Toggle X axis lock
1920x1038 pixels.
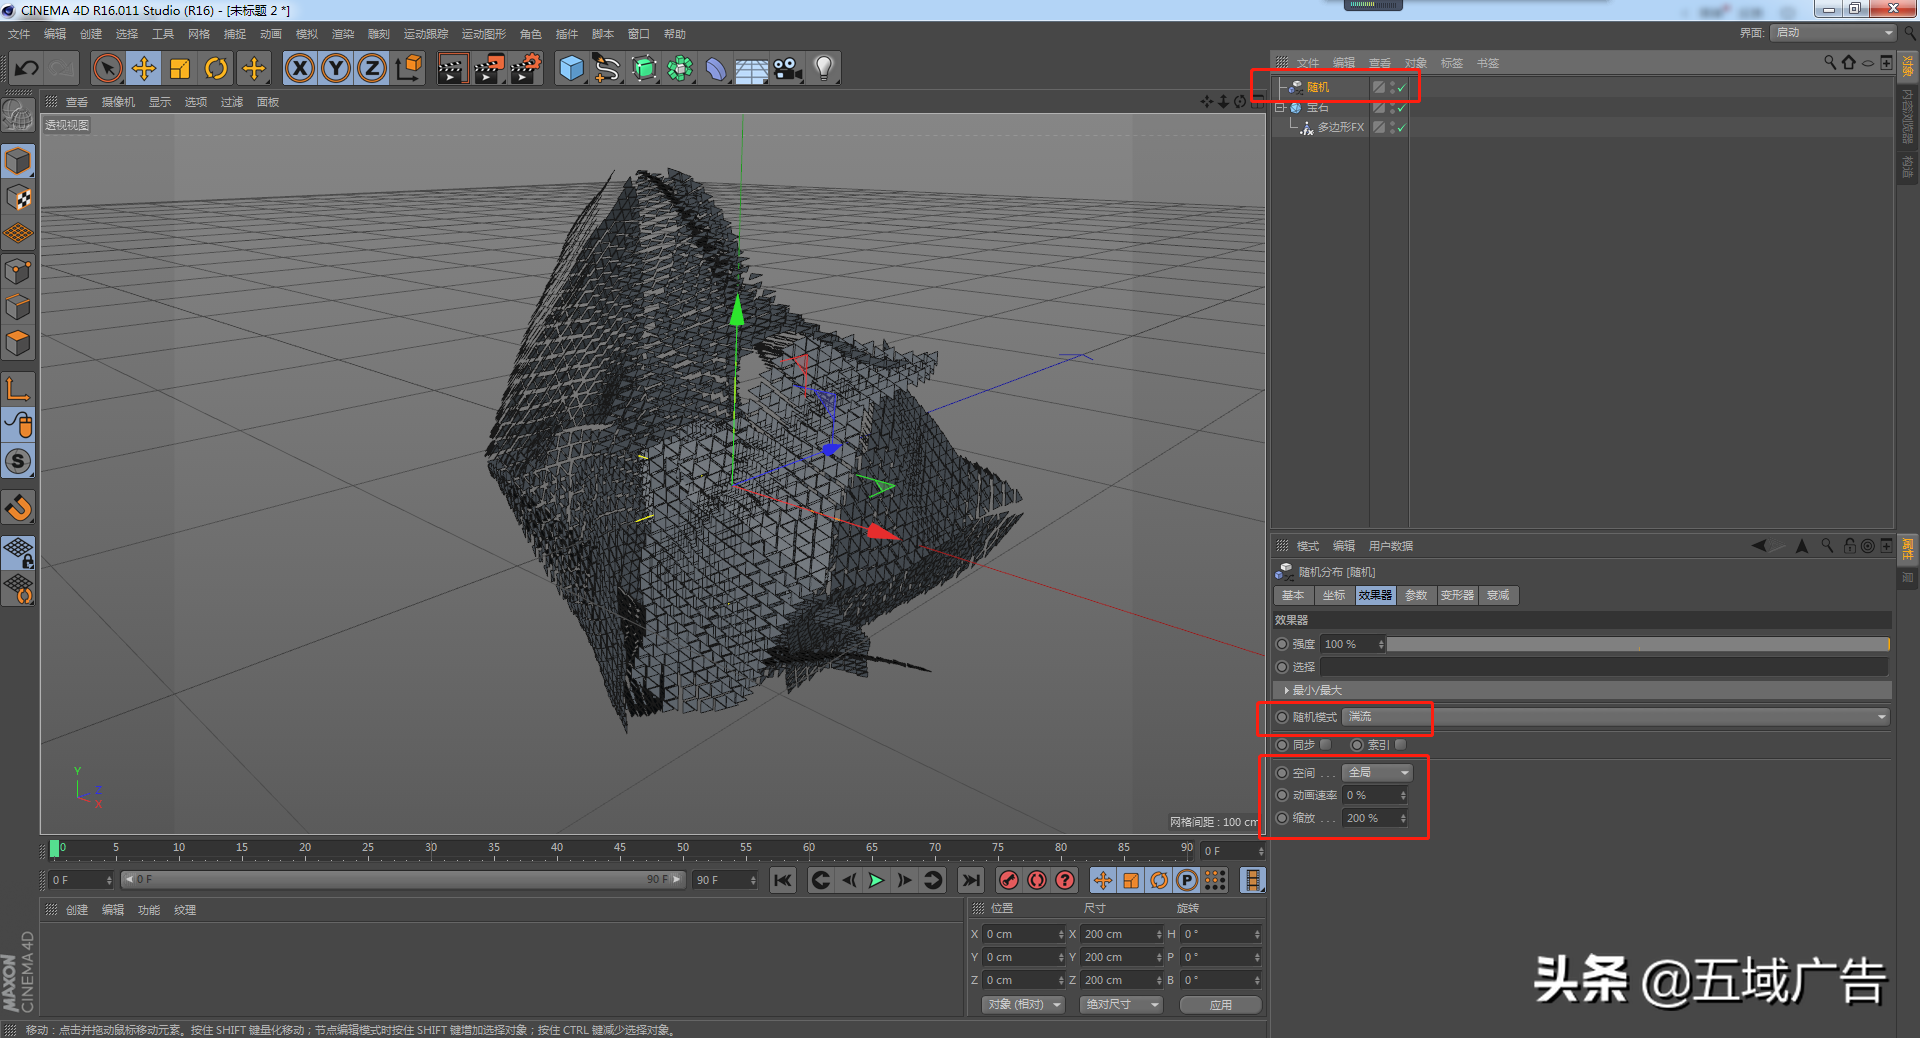(x=299, y=68)
